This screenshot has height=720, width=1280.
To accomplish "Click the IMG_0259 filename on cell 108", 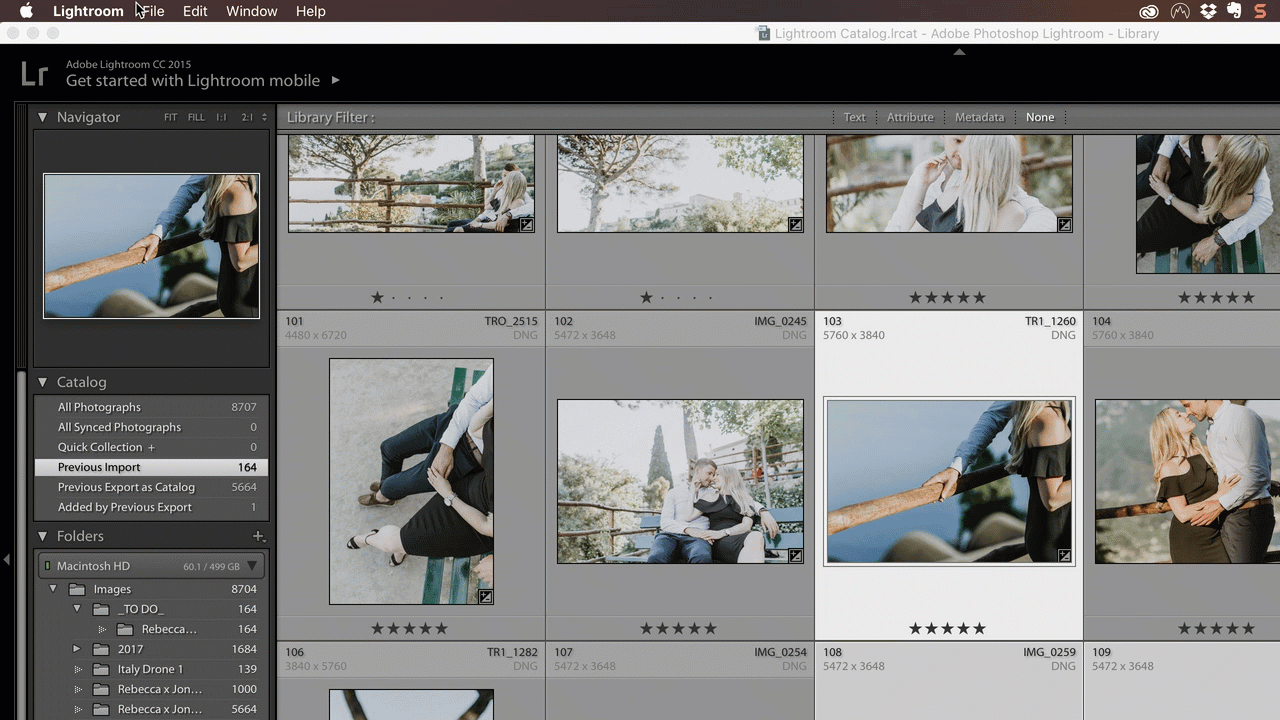I will 1049,652.
